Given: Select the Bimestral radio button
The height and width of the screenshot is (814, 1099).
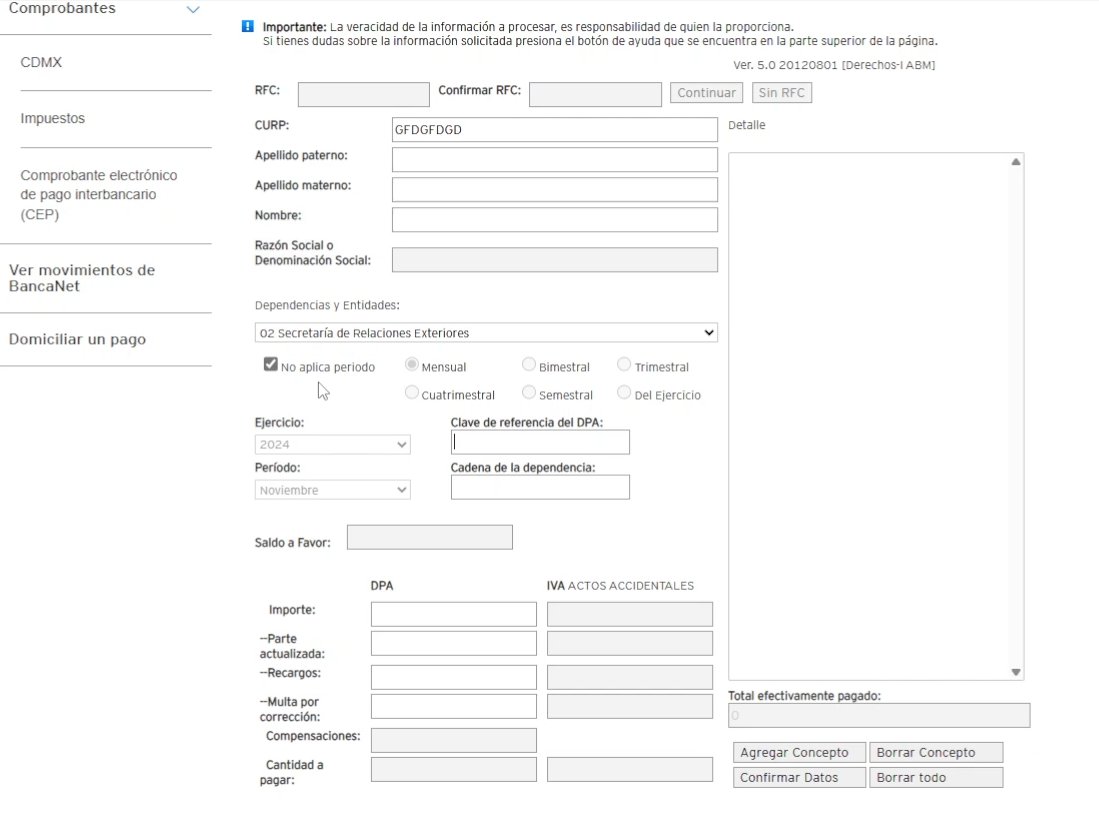Looking at the screenshot, I should [529, 364].
